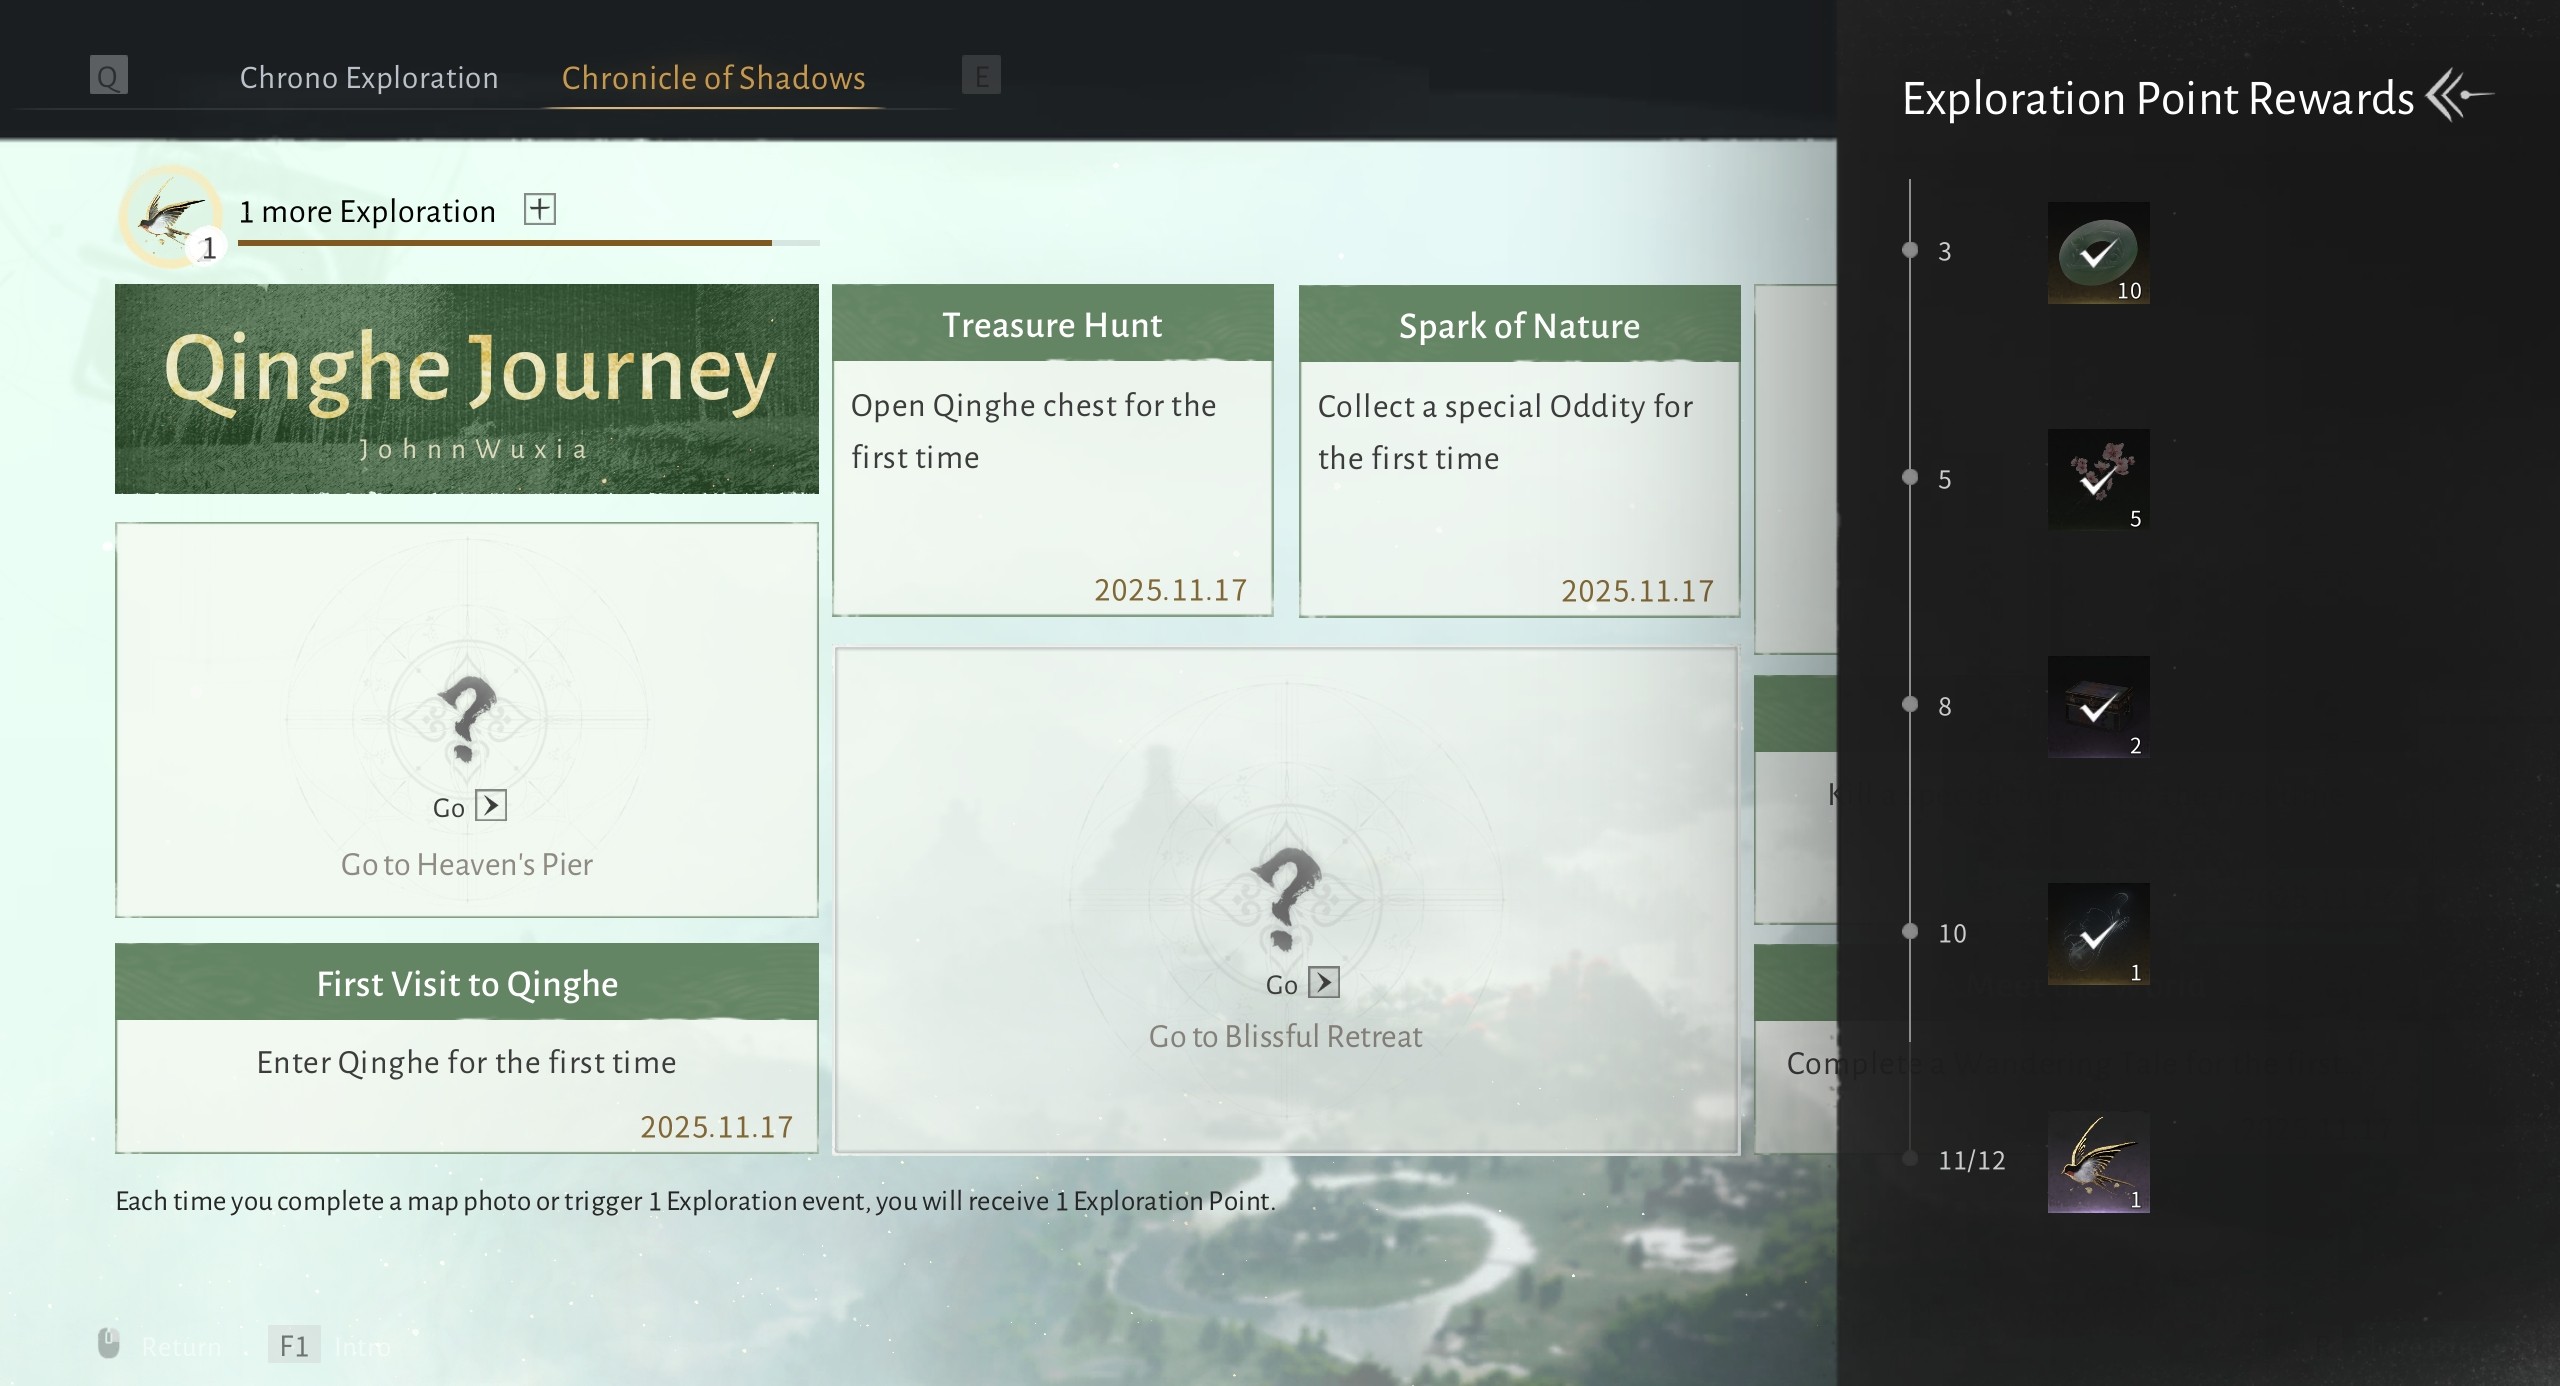Click the swallow exploration icon badge
Image resolution: width=2560 pixels, height=1386 pixels.
[x=171, y=216]
